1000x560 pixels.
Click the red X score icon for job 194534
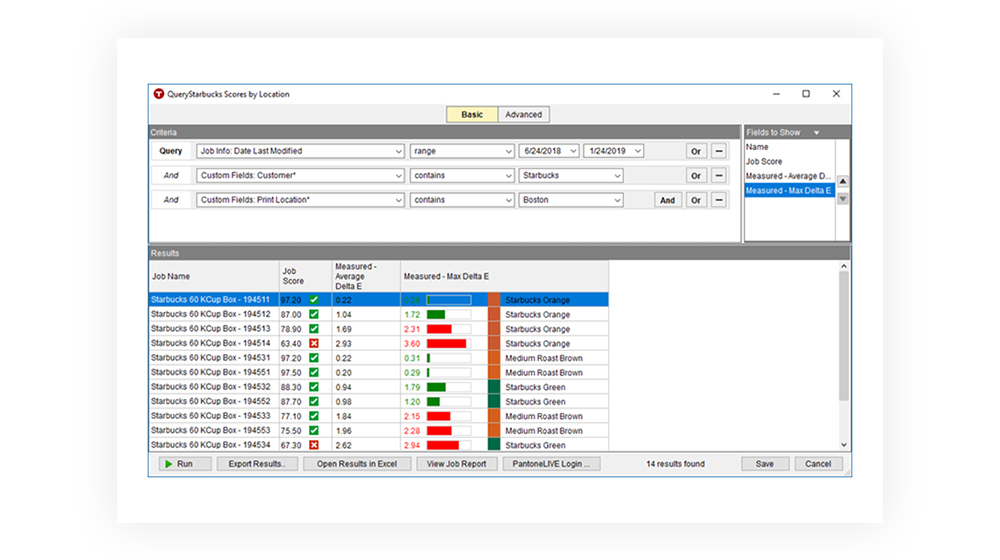[314, 445]
